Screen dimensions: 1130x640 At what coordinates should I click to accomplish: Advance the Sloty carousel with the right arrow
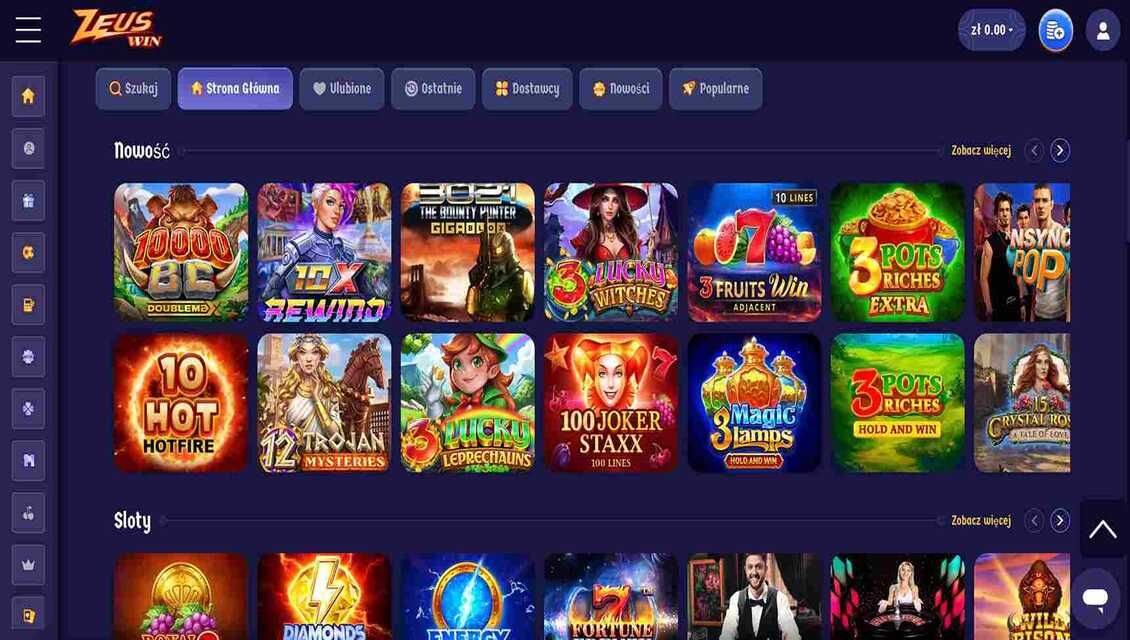[1059, 520]
